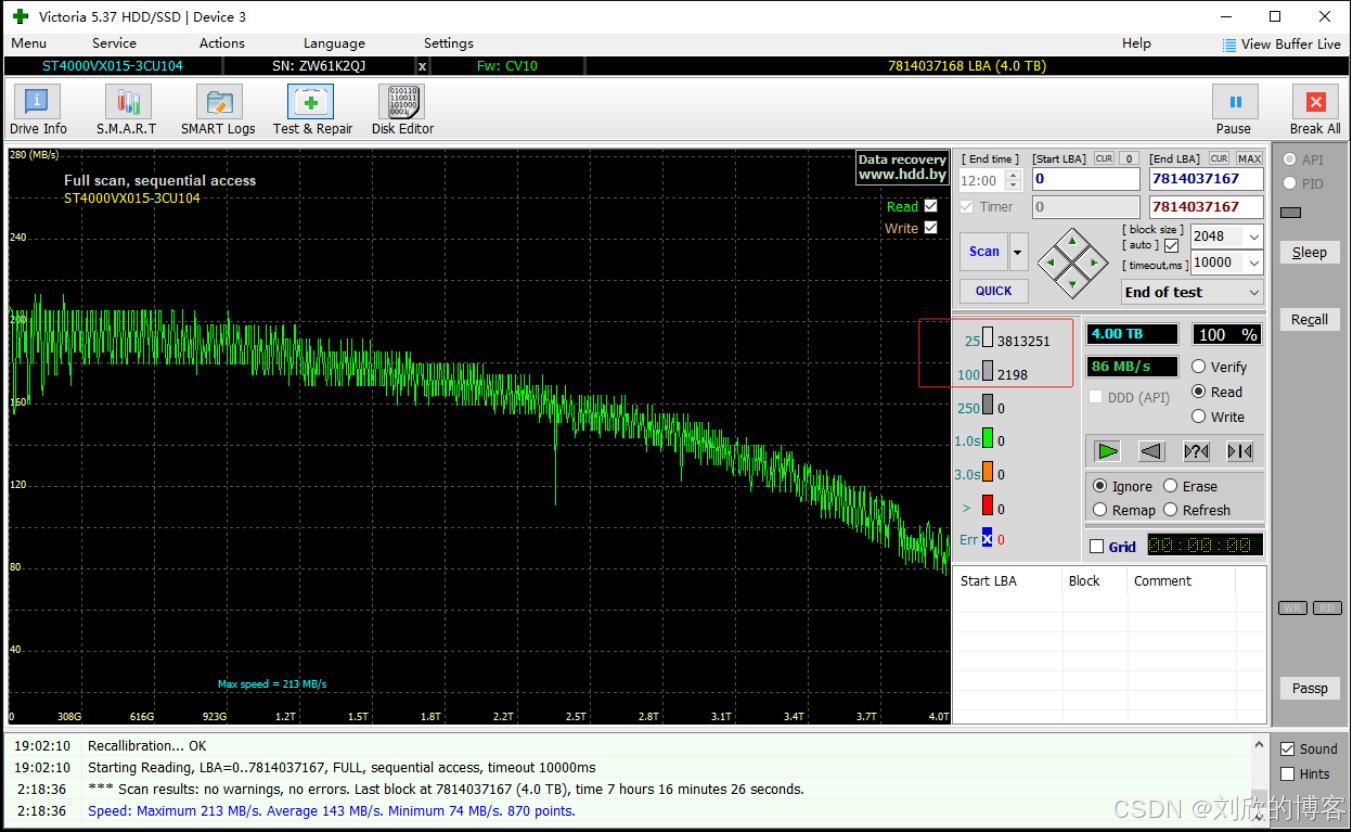The image size is (1351, 832).
Task: Switch to Test & Repair view
Action: pyautogui.click(x=312, y=110)
